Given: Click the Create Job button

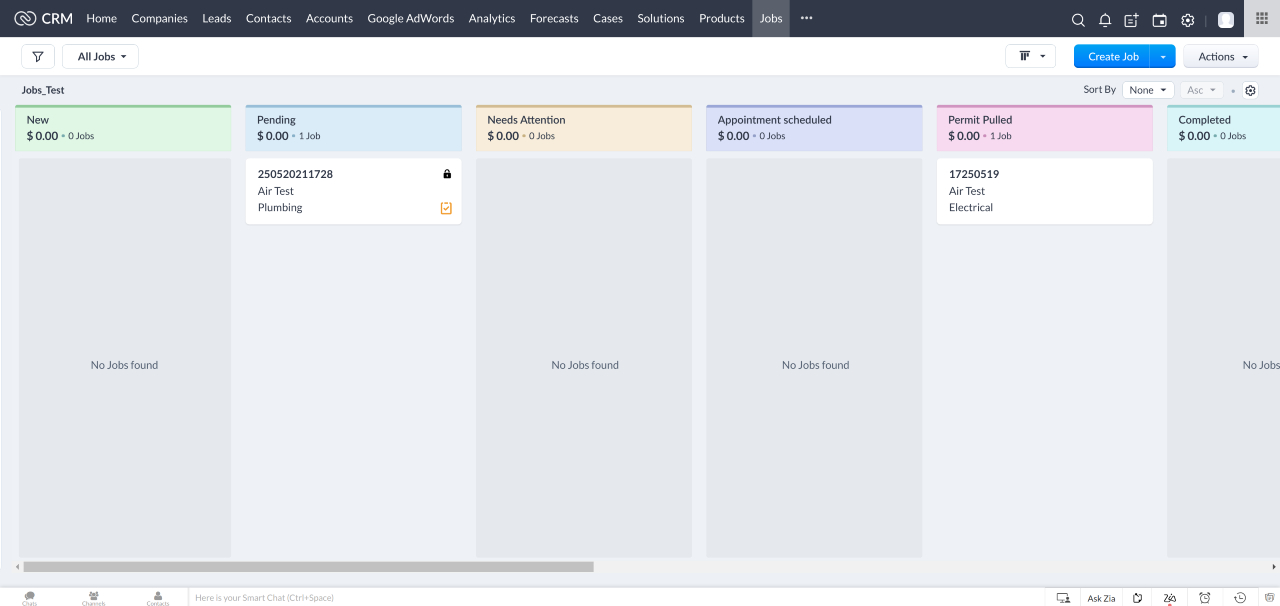Looking at the screenshot, I should [1112, 57].
